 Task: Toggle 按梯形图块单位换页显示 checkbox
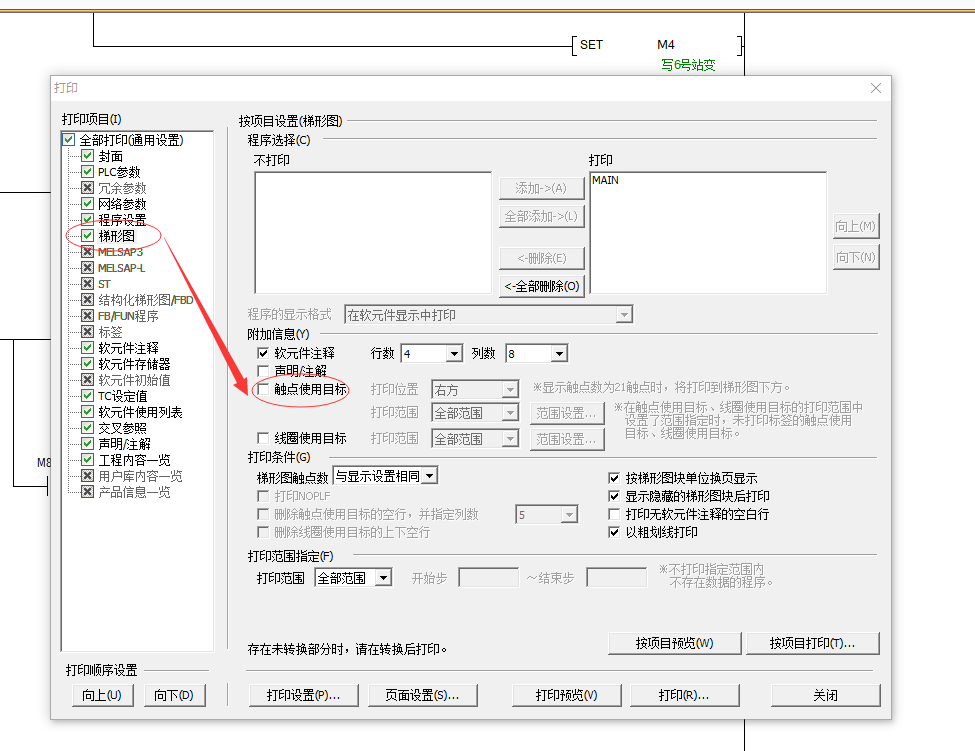pyautogui.click(x=615, y=478)
